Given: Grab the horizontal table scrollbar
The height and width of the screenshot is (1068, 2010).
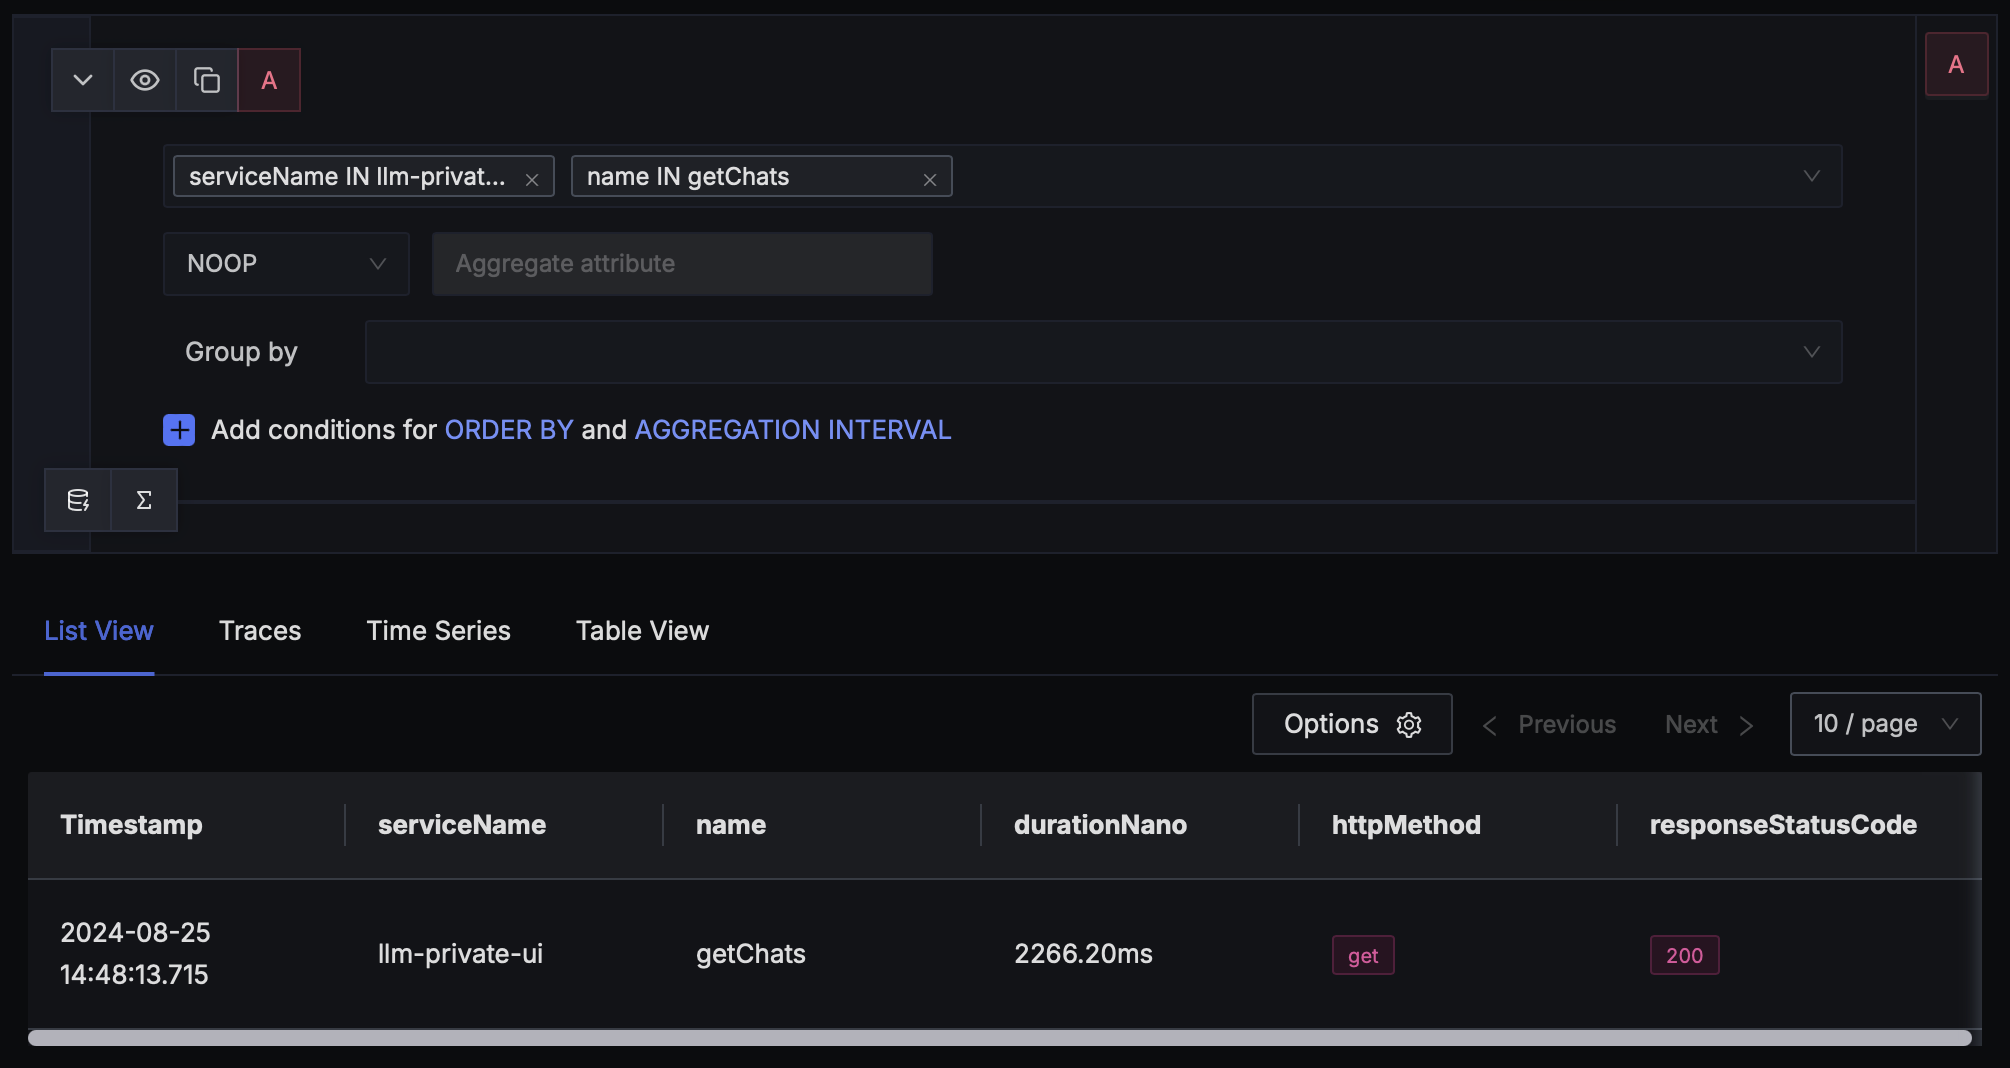Looking at the screenshot, I should (1000, 1038).
